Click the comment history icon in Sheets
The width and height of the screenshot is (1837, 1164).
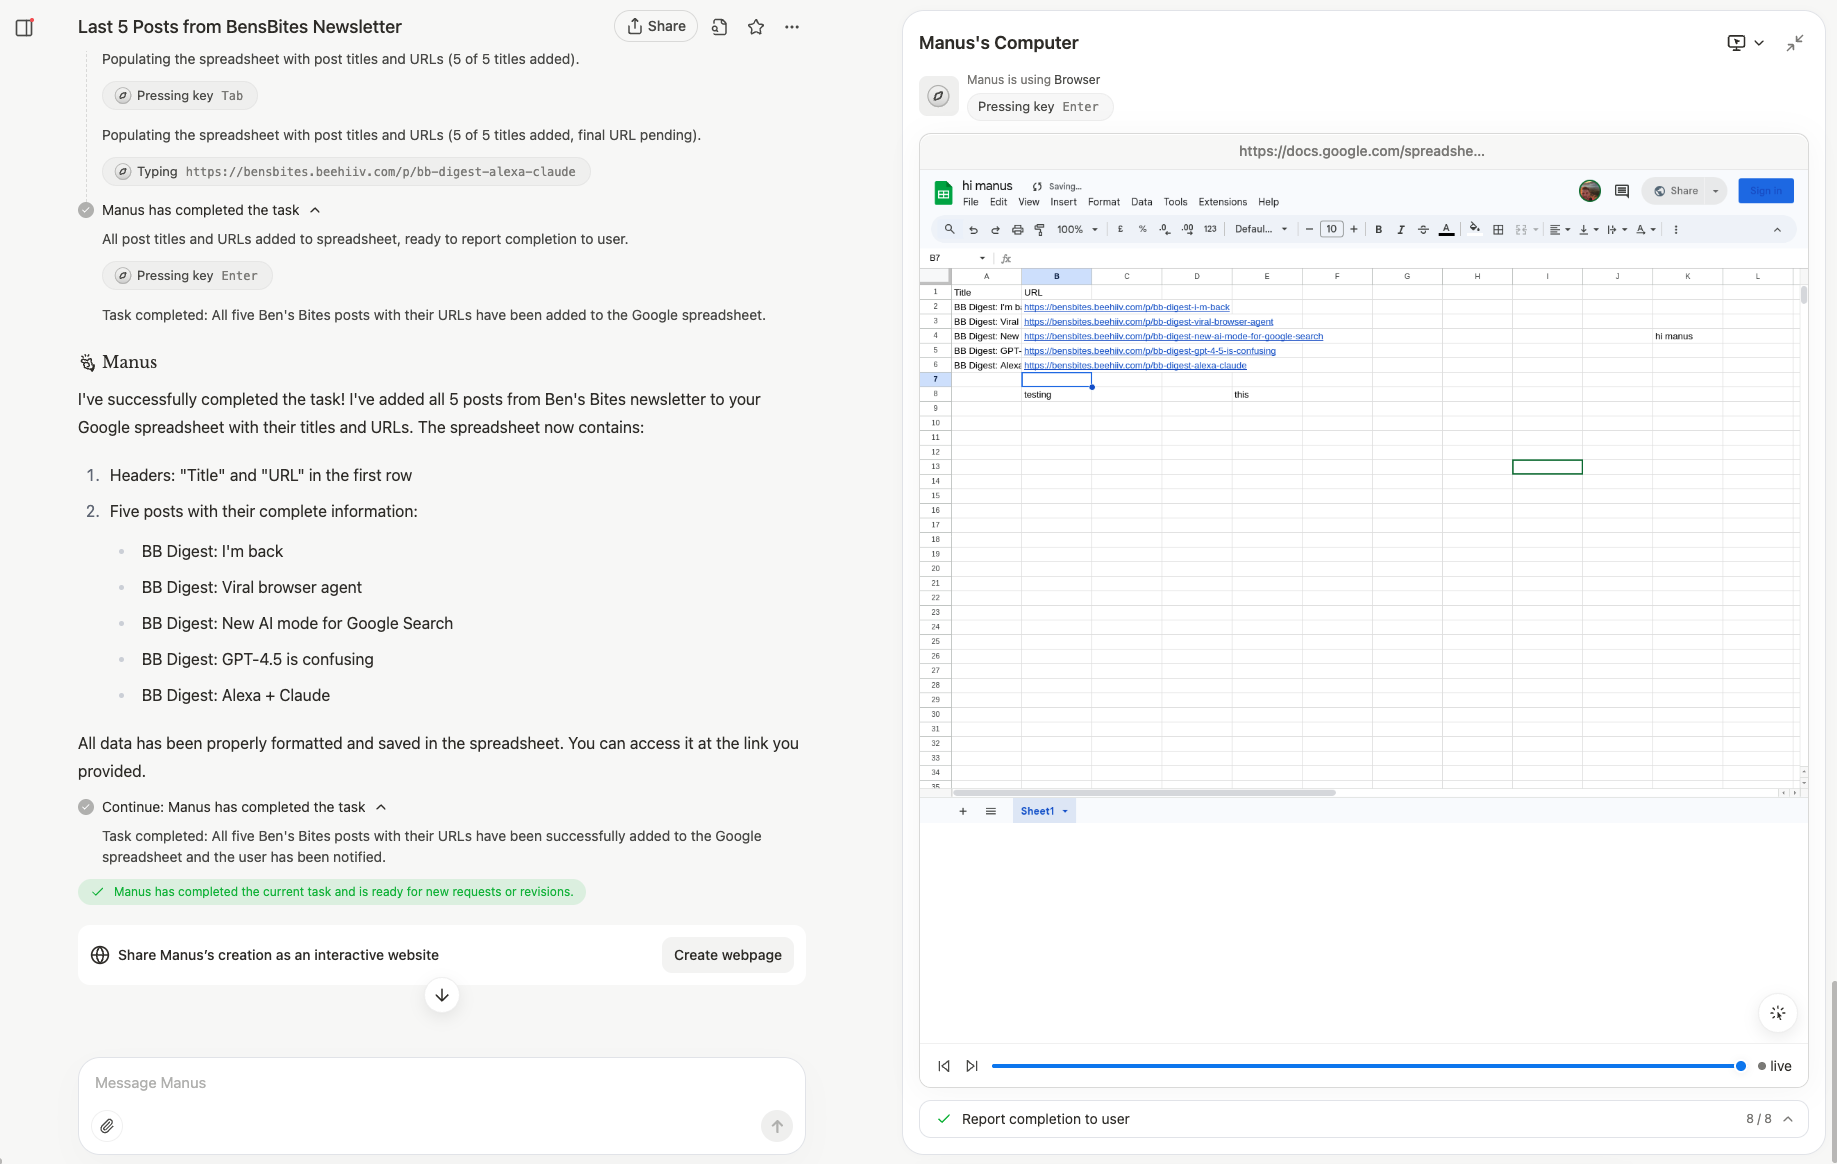(x=1621, y=191)
